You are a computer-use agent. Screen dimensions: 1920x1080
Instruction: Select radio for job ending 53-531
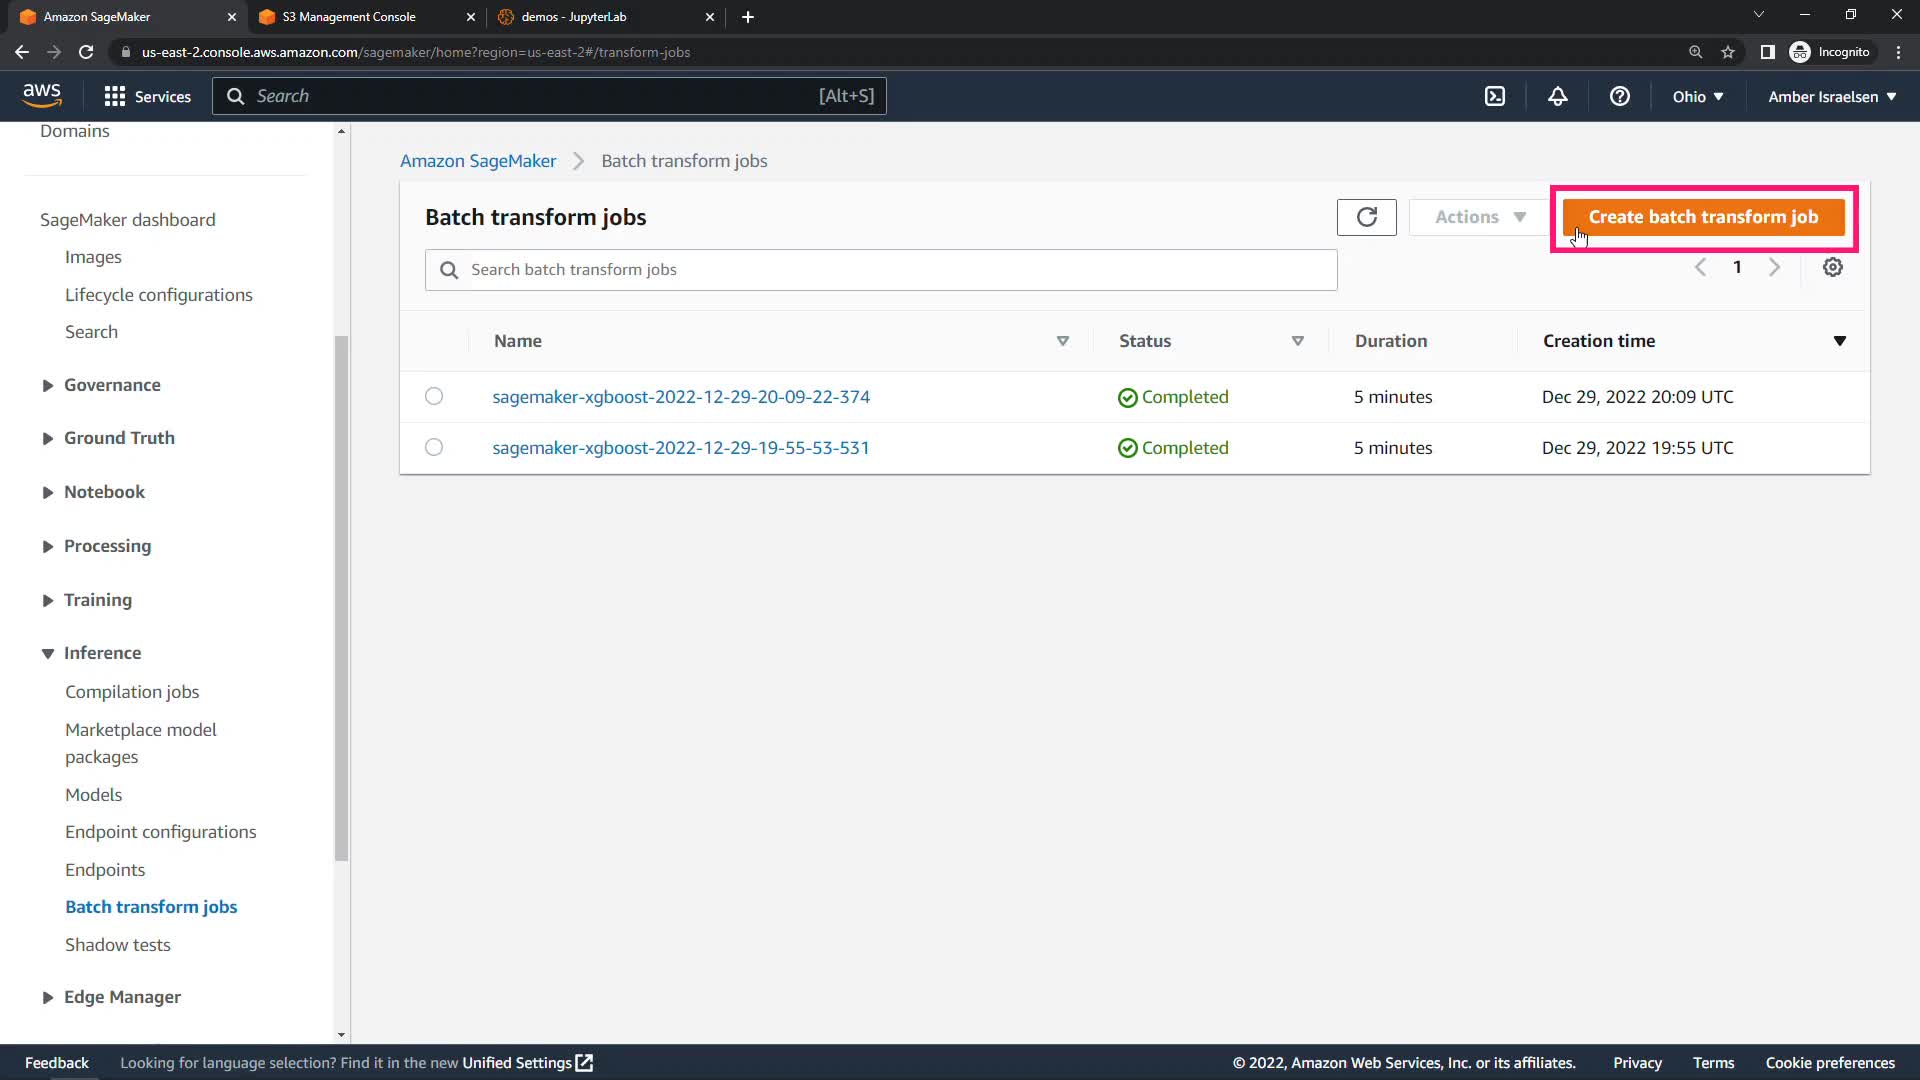tap(434, 447)
